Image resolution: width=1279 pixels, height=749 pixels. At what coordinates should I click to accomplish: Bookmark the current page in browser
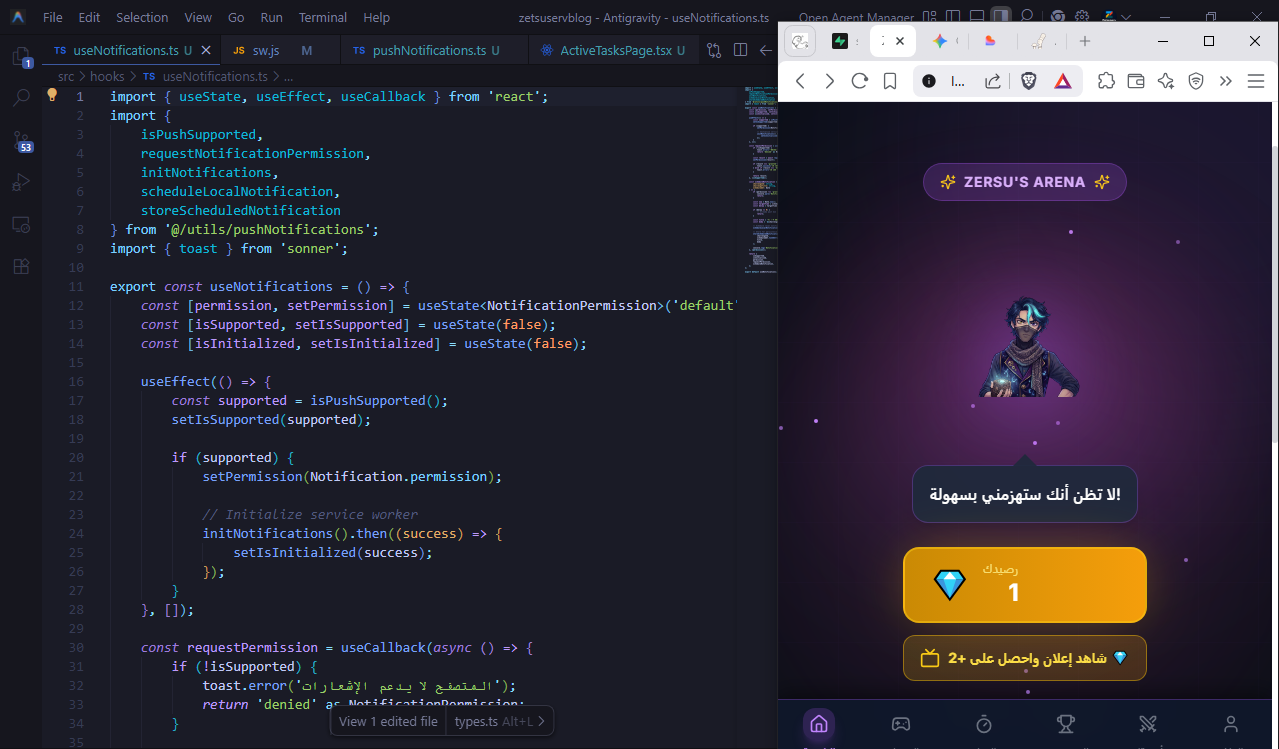(x=889, y=81)
